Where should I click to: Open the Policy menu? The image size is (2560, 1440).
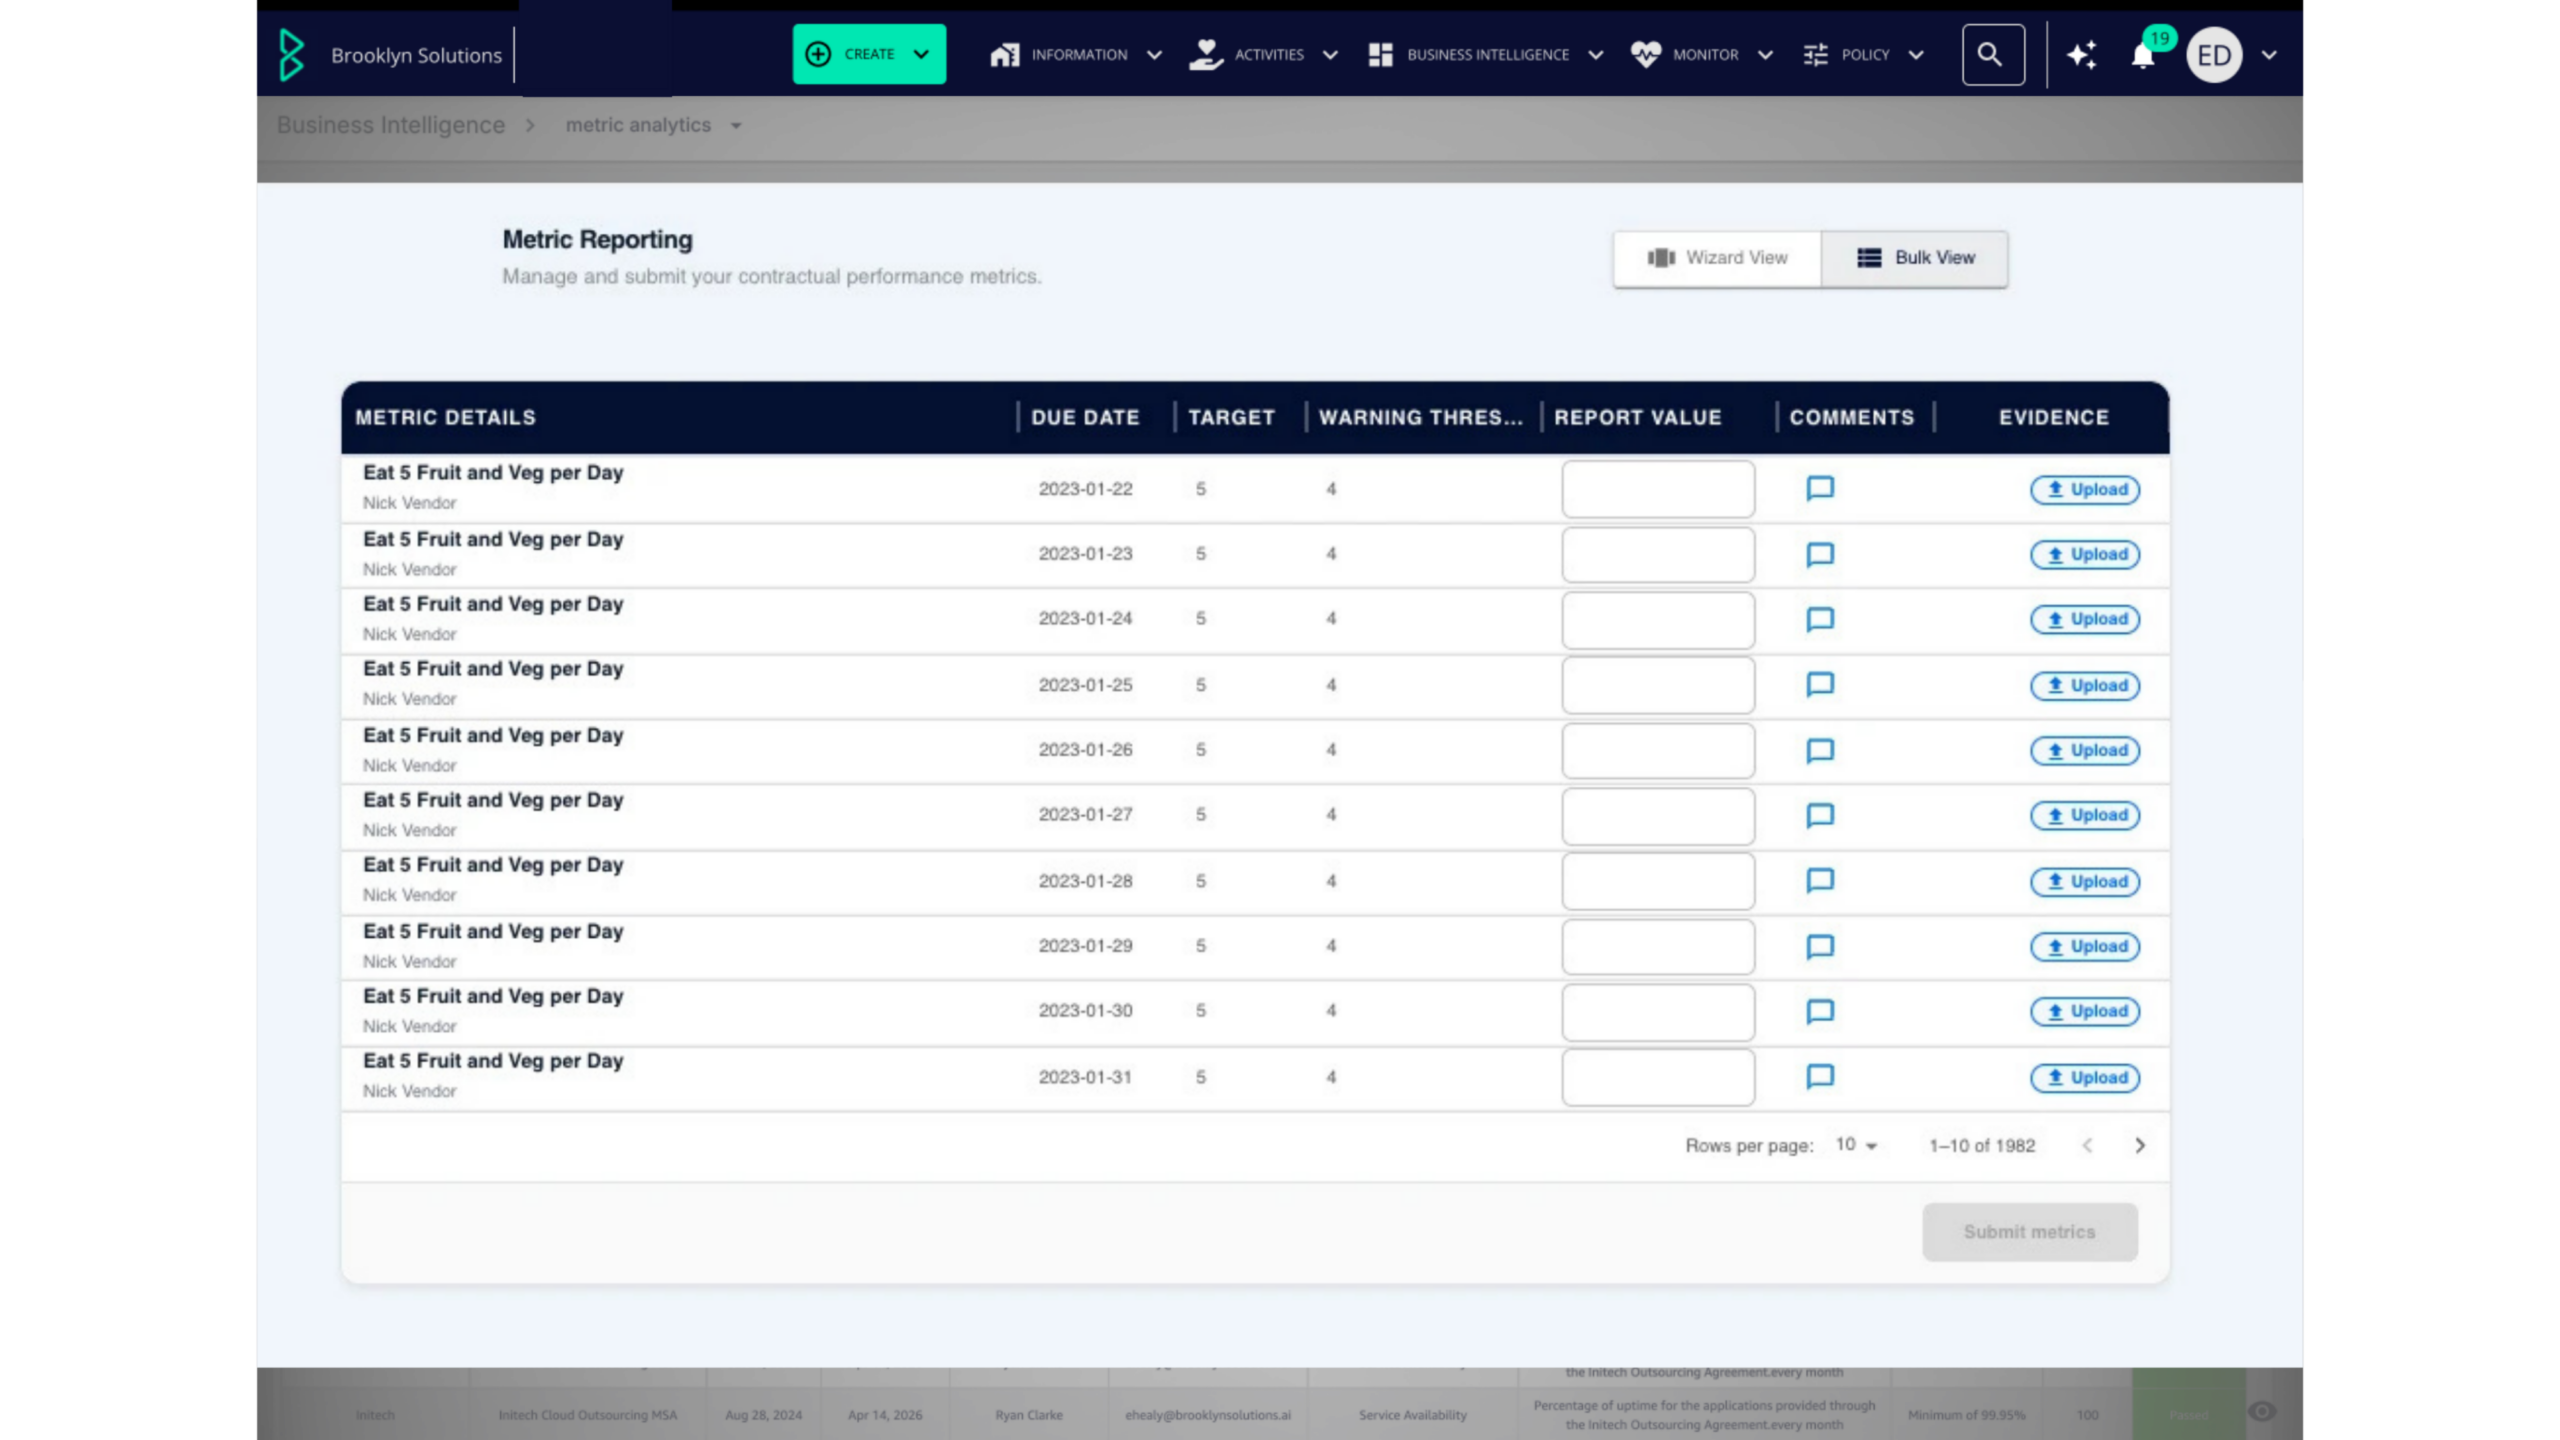coord(1863,55)
